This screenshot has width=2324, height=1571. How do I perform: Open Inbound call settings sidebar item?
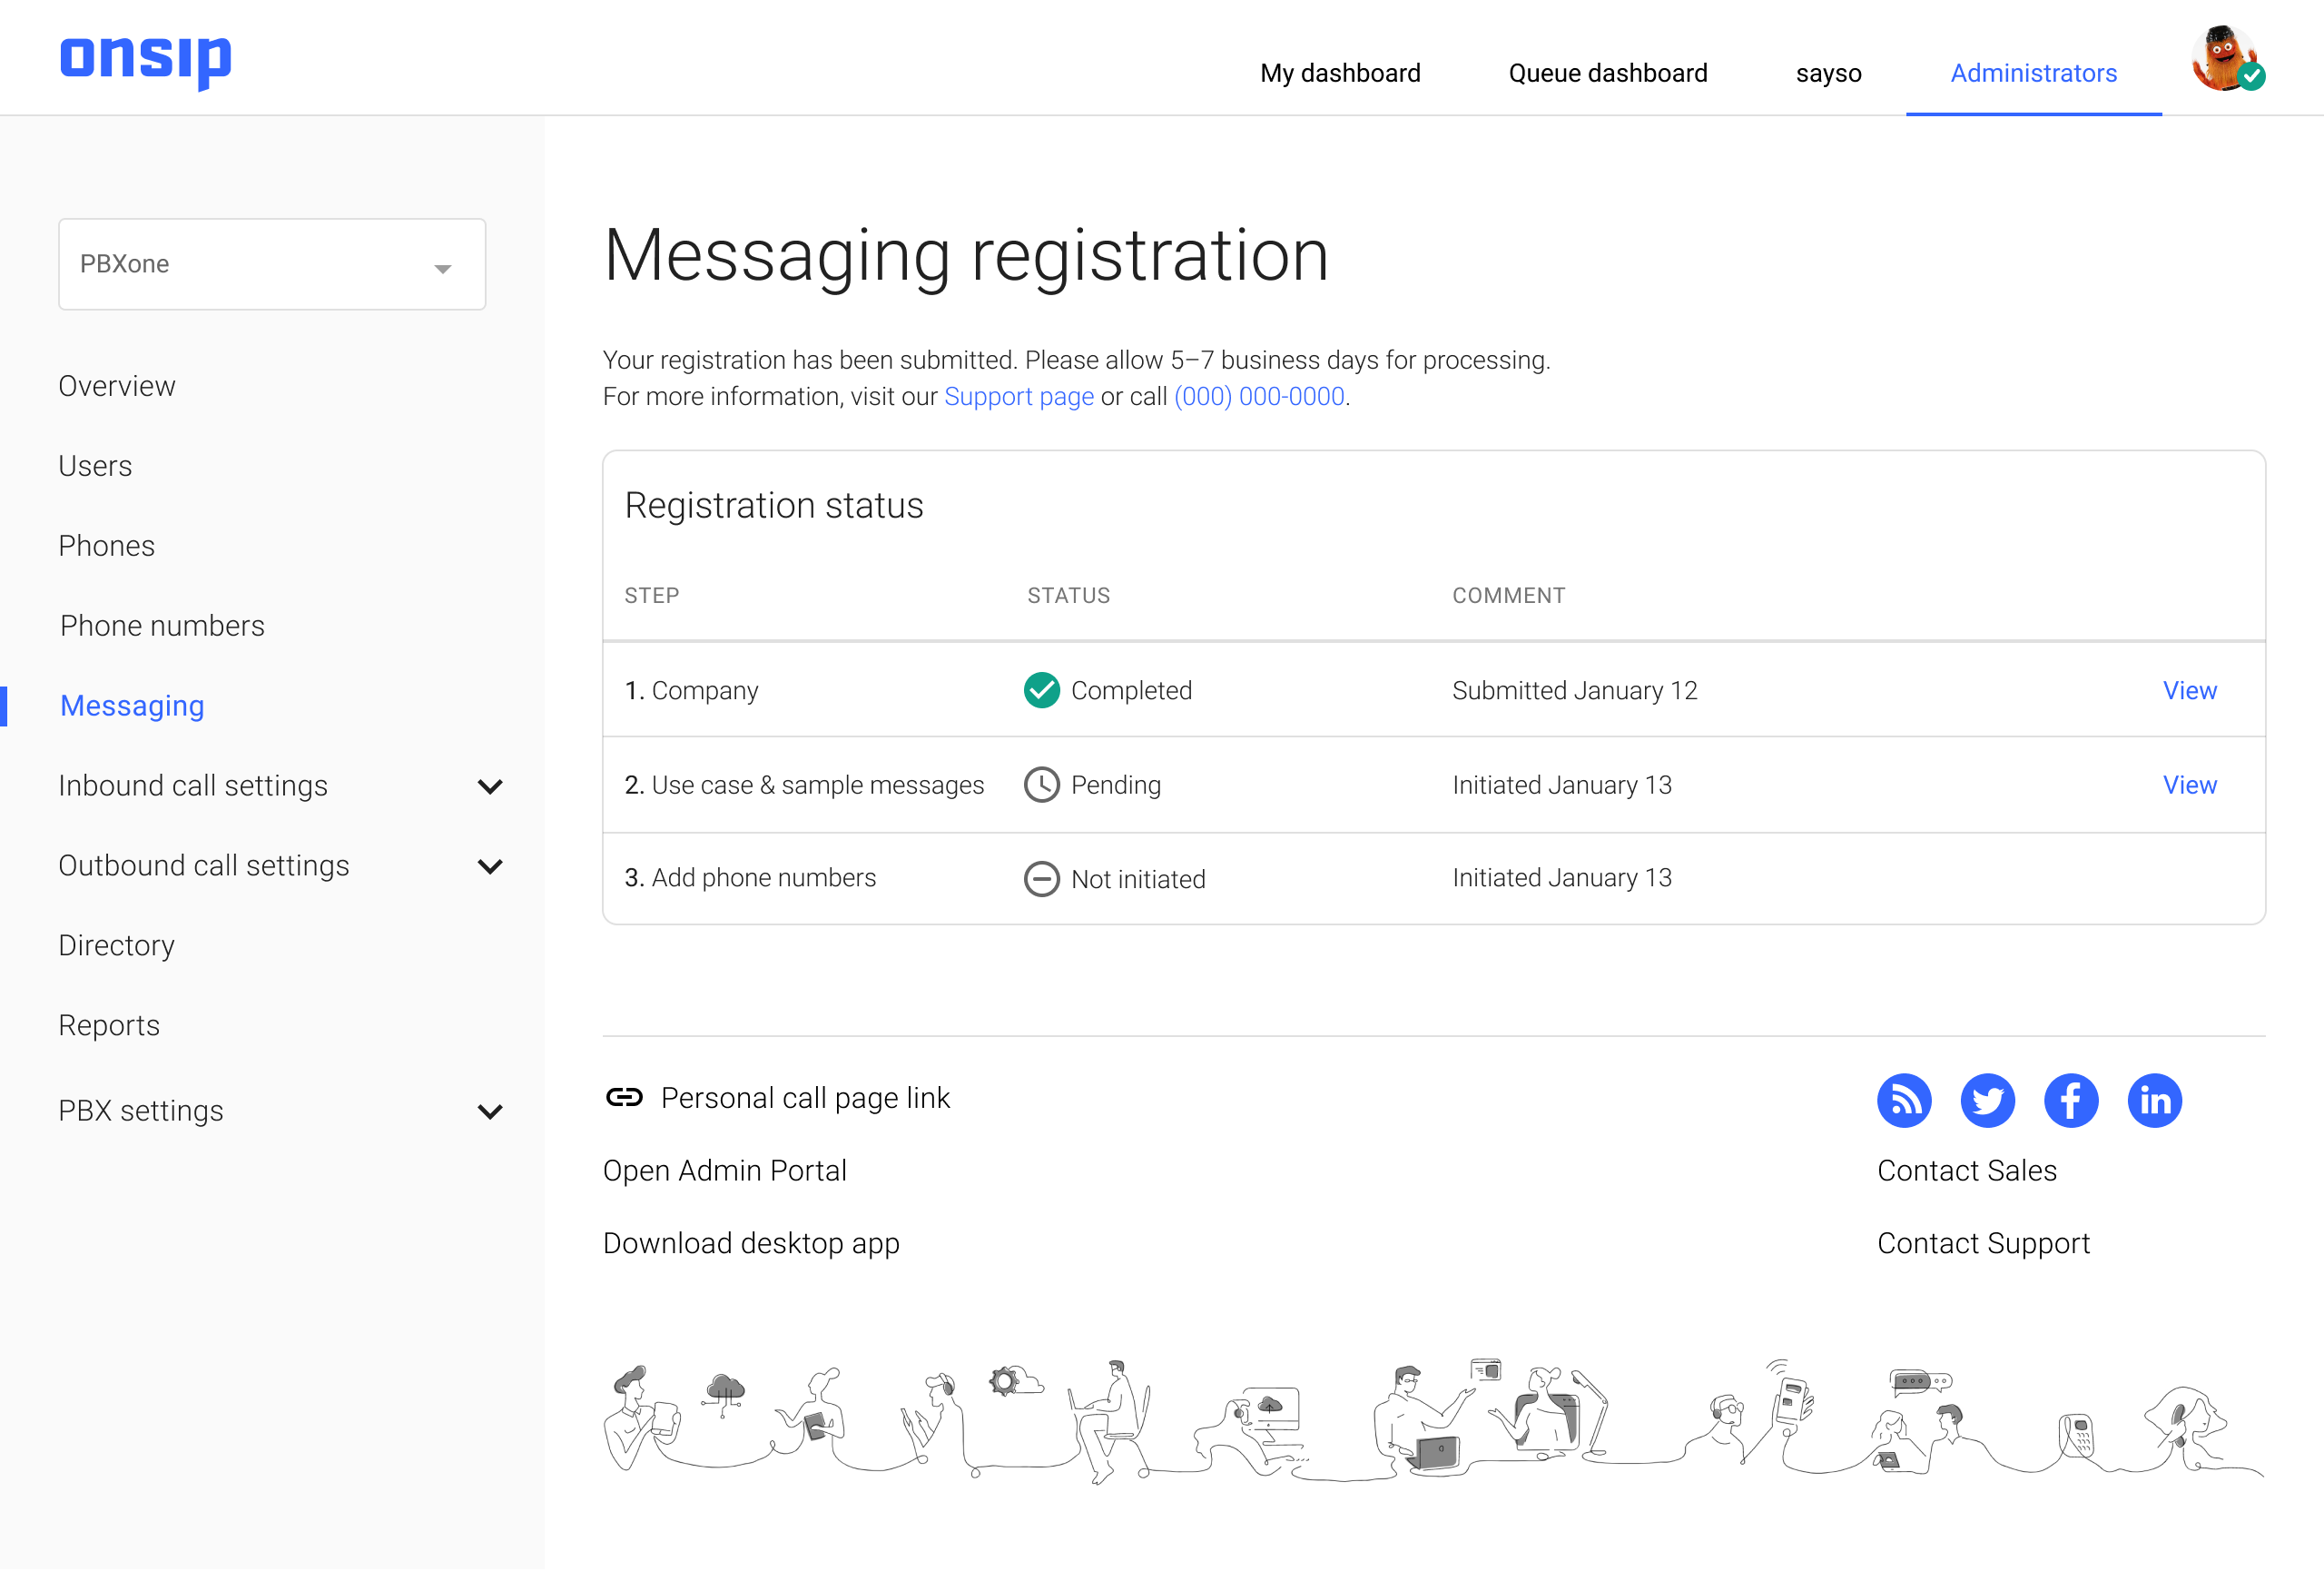click(193, 786)
